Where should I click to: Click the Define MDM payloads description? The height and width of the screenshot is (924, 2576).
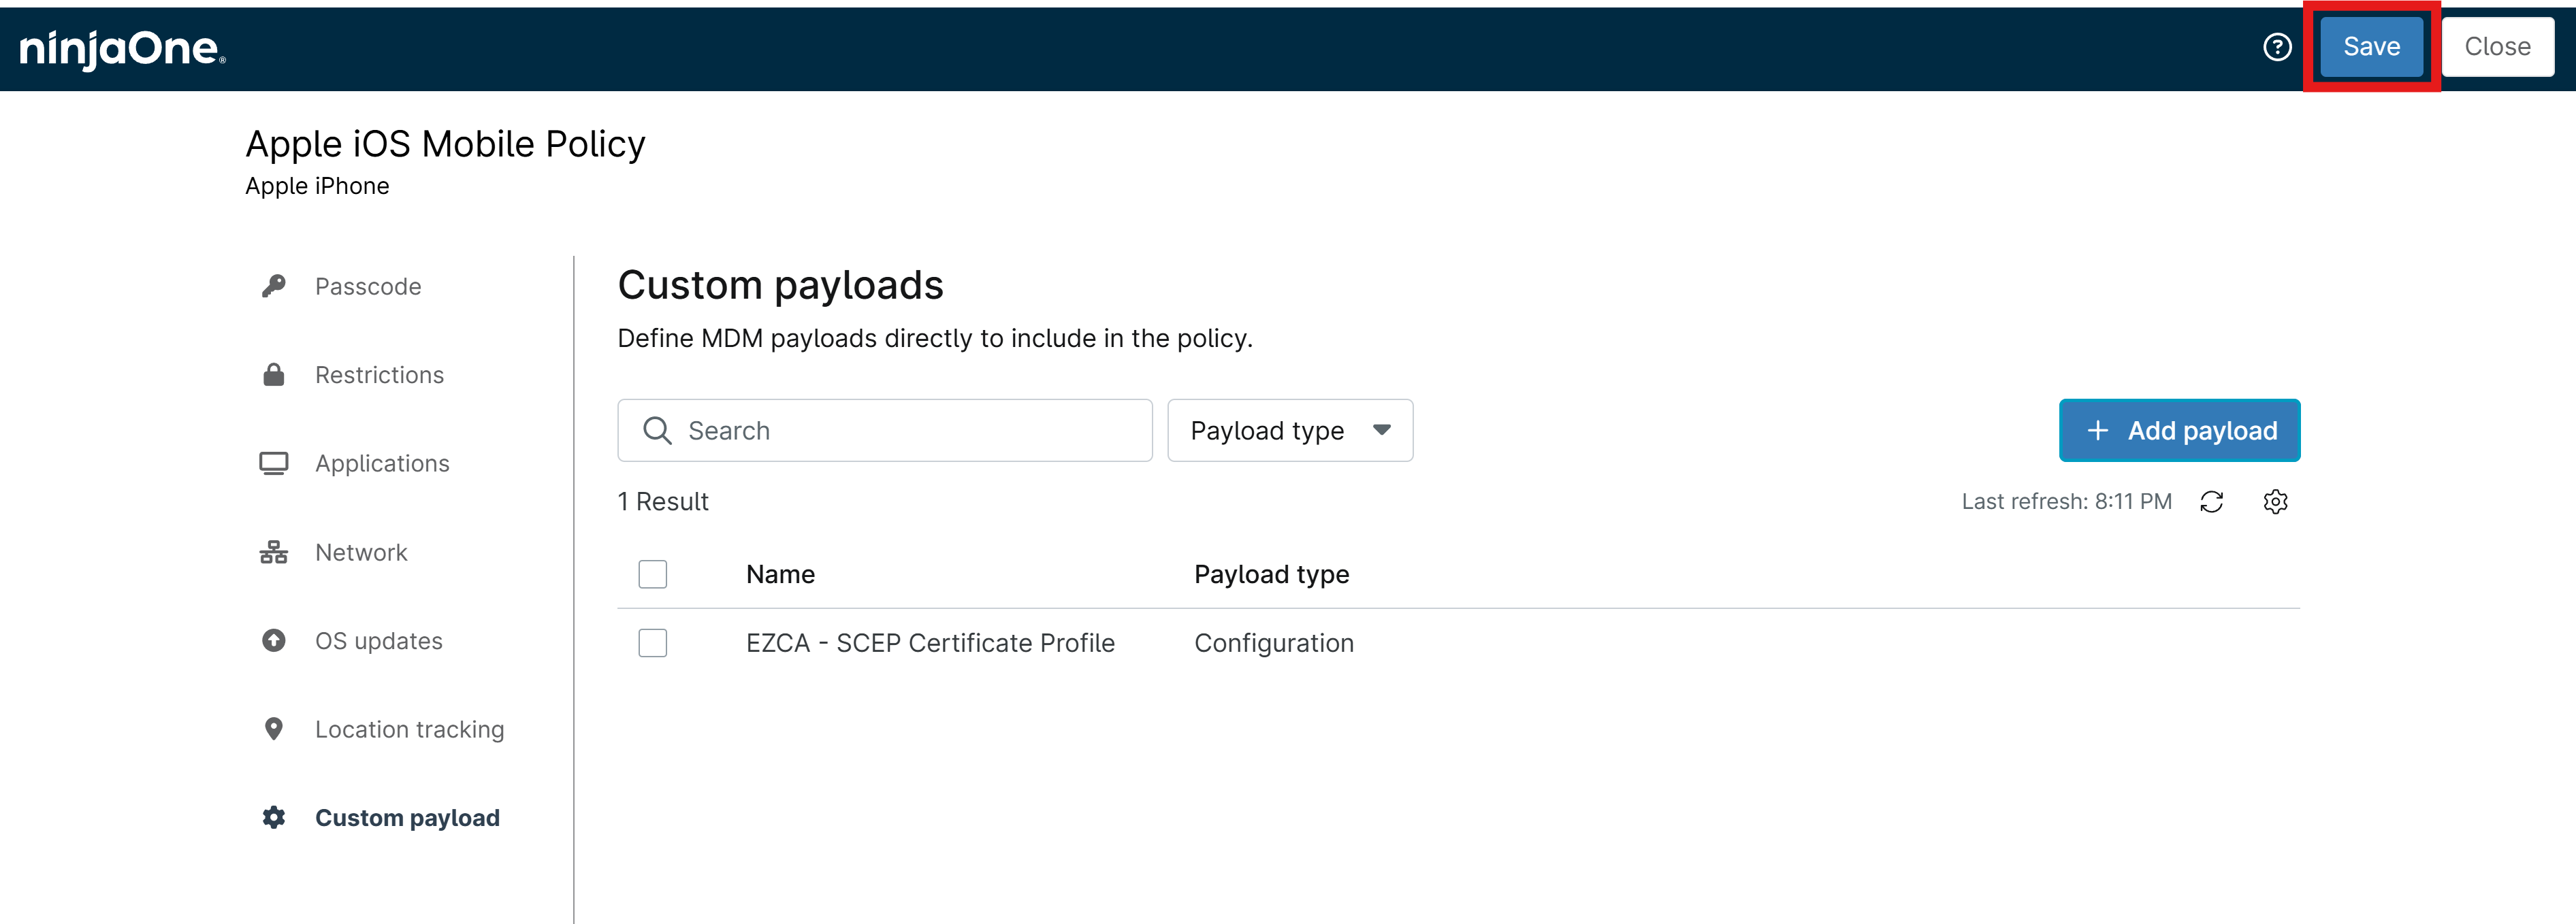pyautogui.click(x=935, y=338)
